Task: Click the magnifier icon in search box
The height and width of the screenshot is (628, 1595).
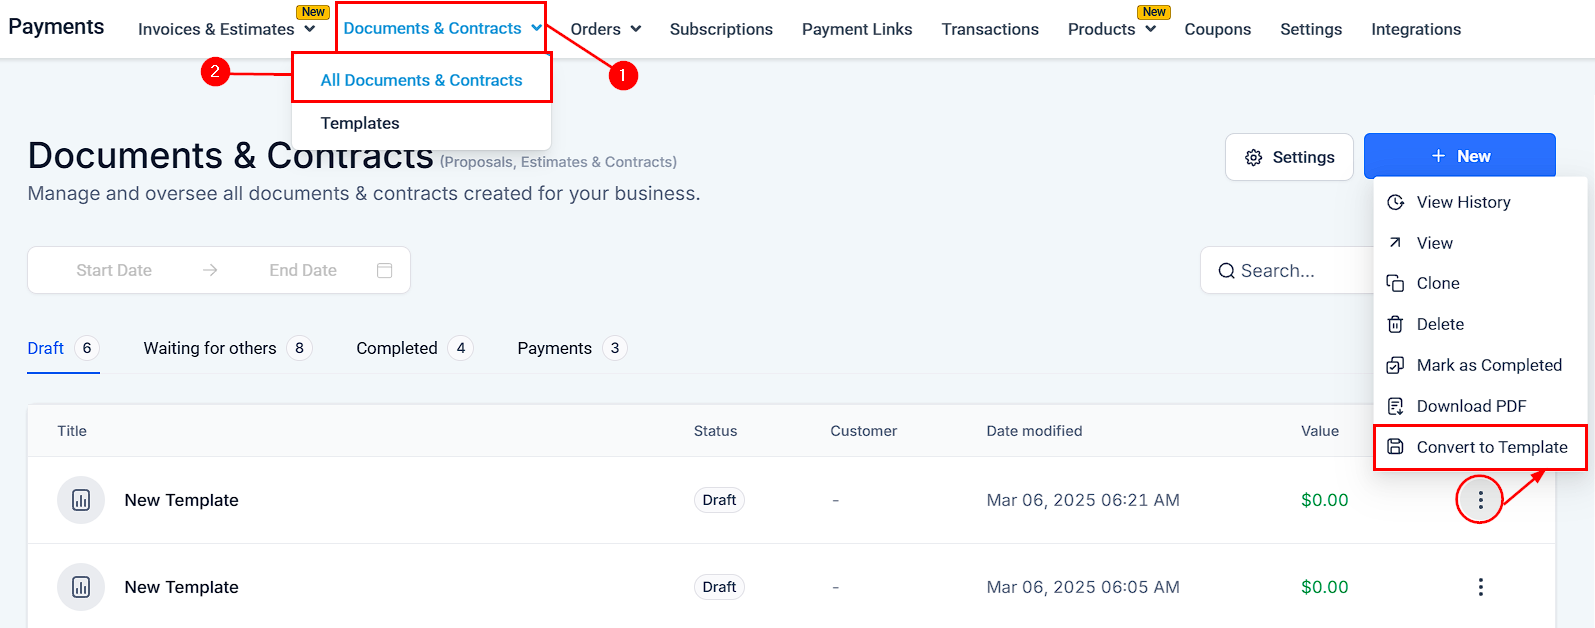Action: tap(1226, 271)
